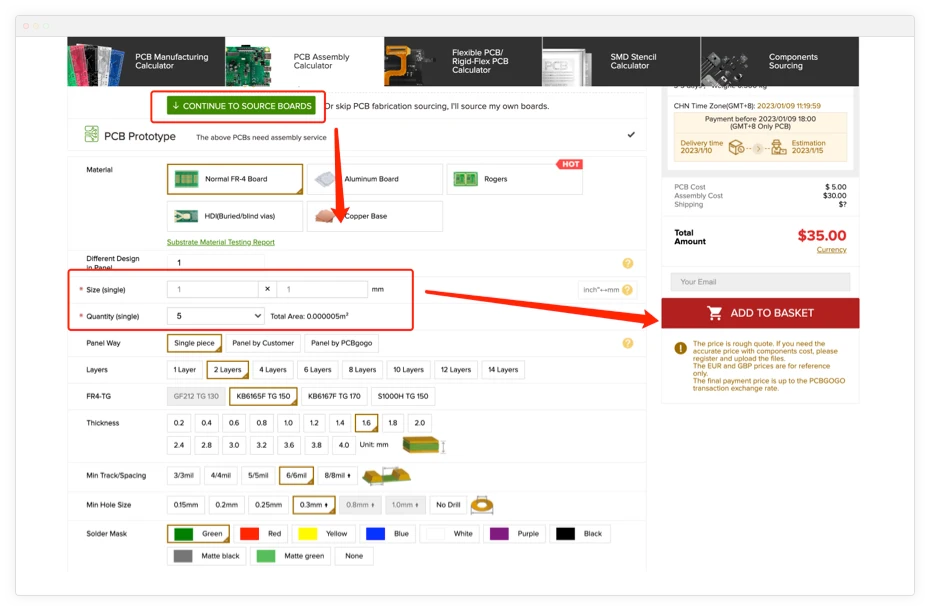Open the 0.8mm hole size dropdown
The image size is (930, 611).
[360, 505]
